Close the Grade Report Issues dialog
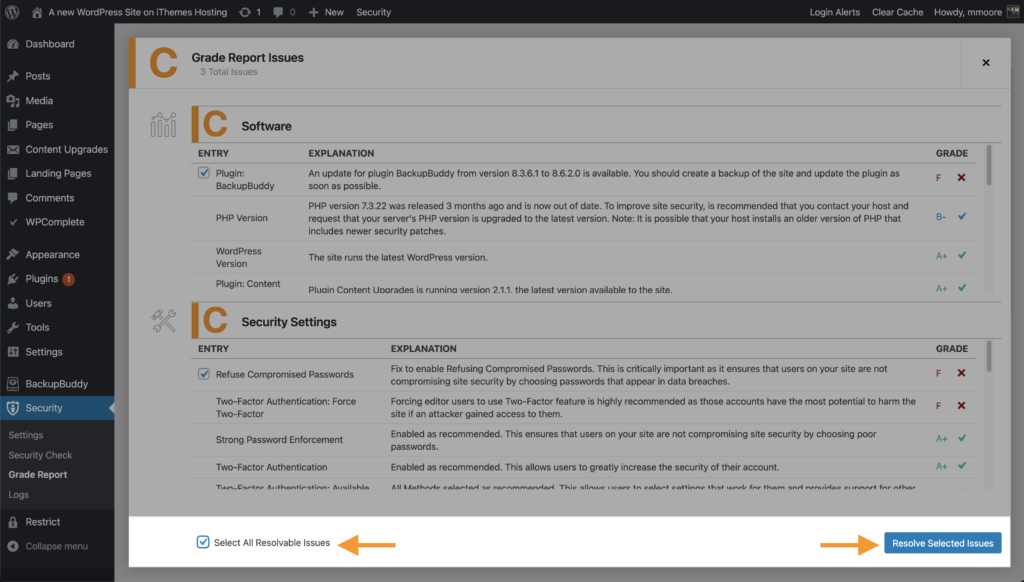 tap(986, 63)
